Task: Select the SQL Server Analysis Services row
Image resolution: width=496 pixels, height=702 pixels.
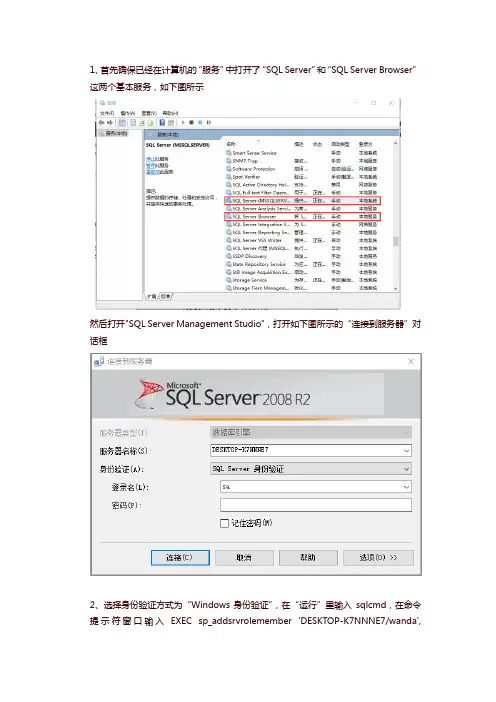Action: 302,209
